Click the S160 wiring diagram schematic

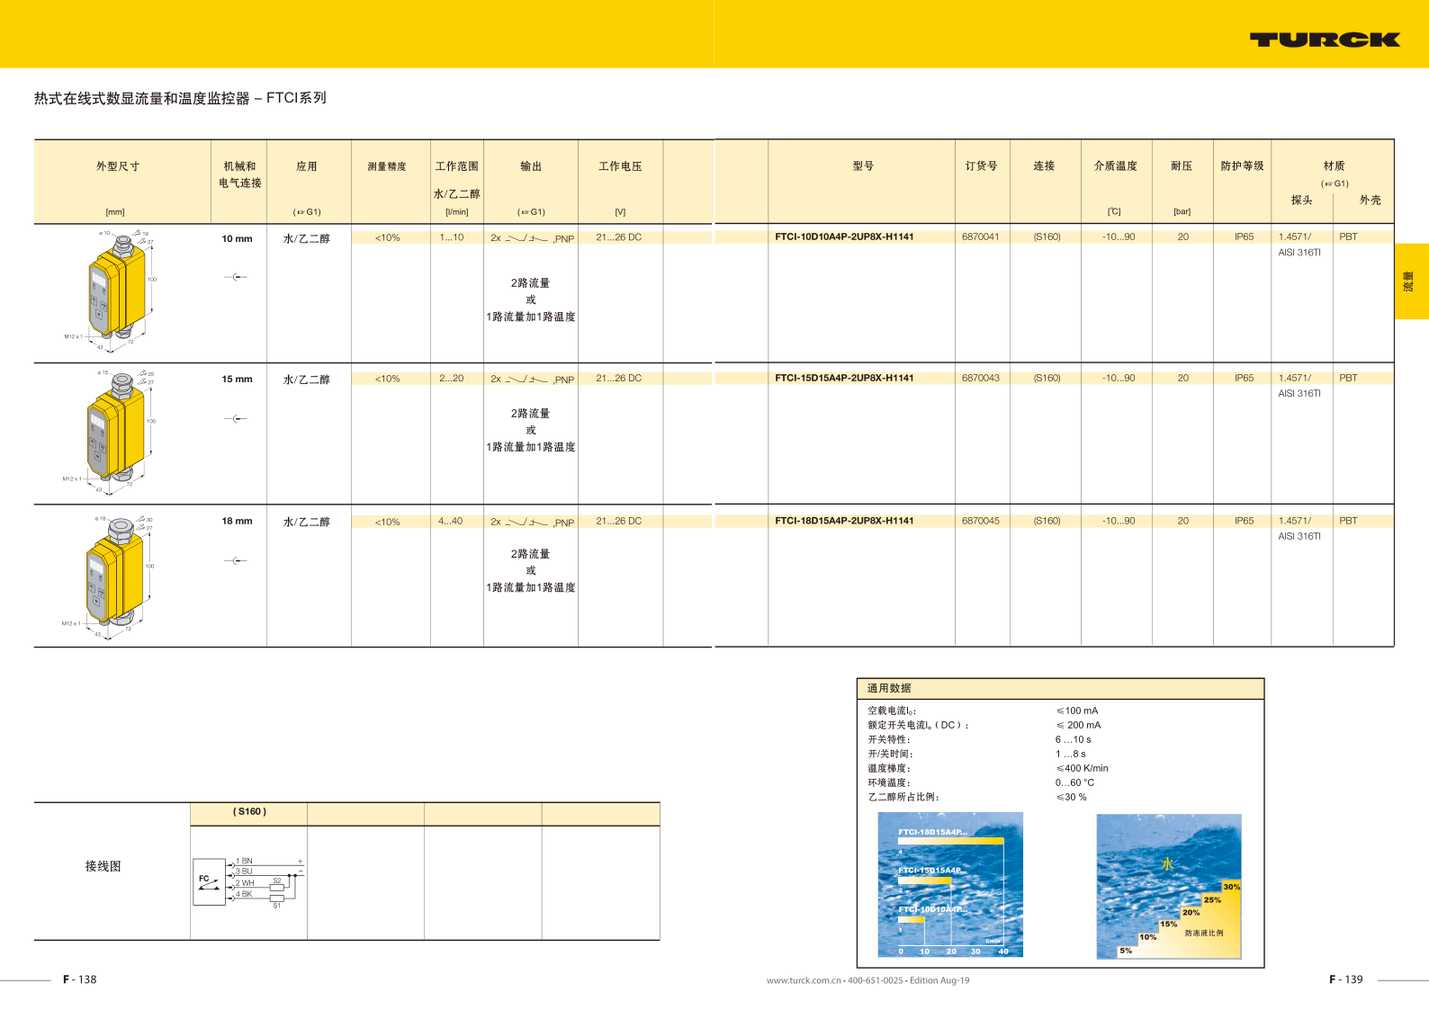pyautogui.click(x=249, y=882)
